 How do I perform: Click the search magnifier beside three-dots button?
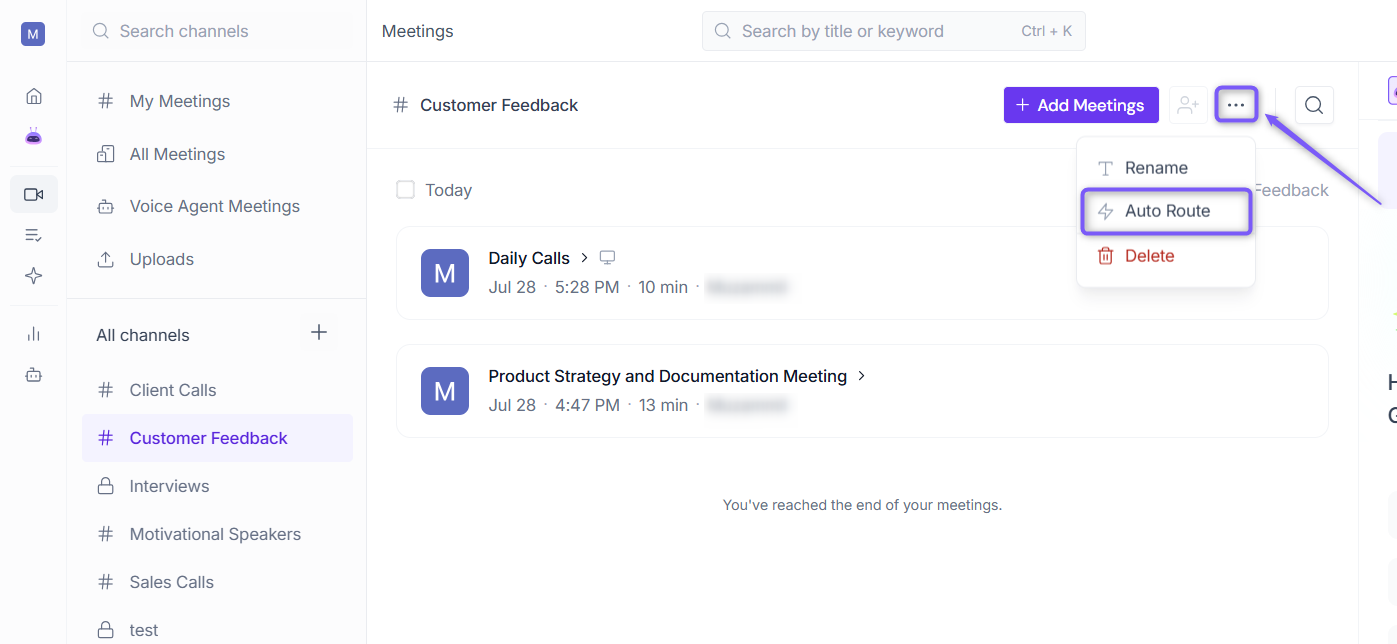point(1314,105)
